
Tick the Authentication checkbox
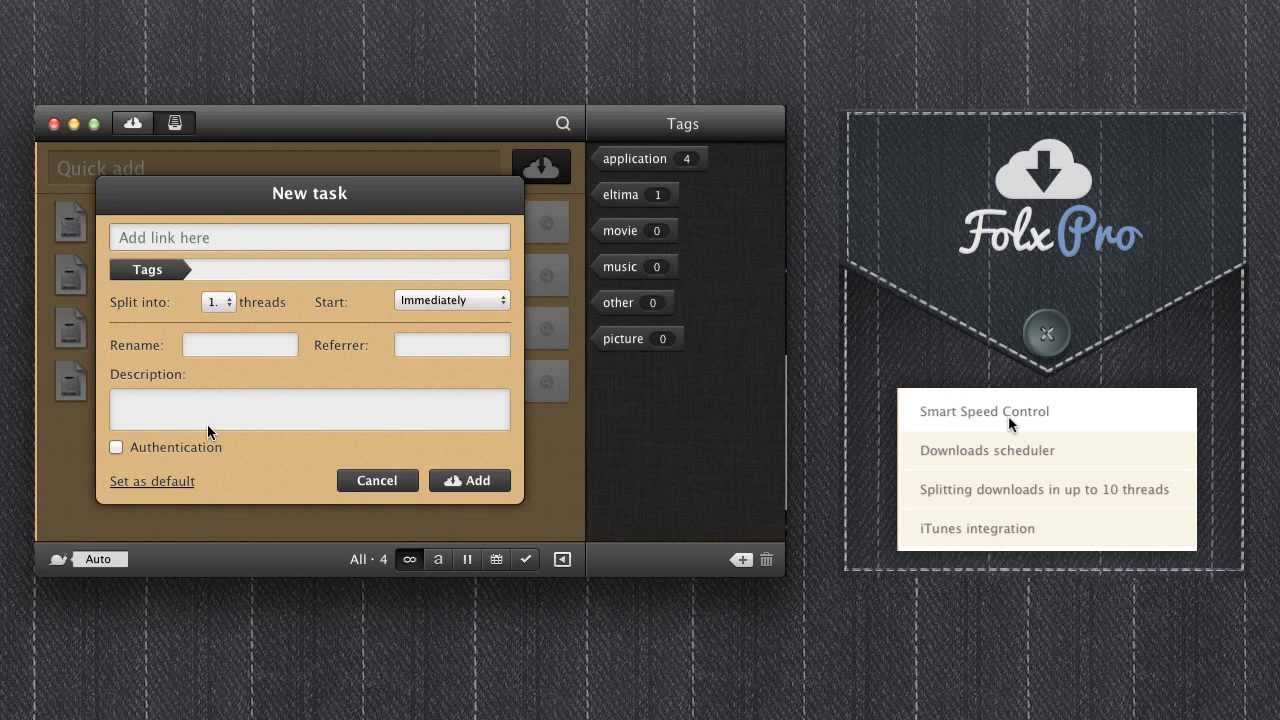coord(116,447)
